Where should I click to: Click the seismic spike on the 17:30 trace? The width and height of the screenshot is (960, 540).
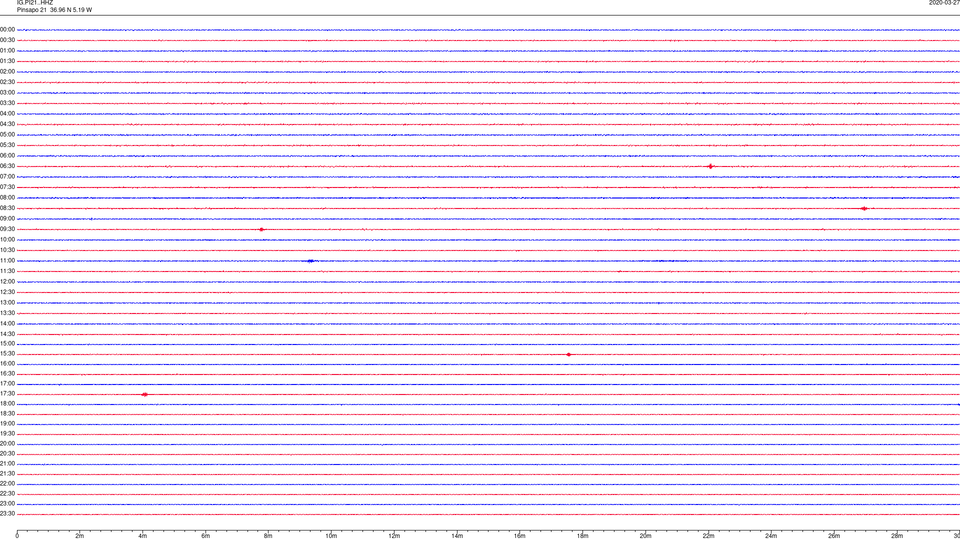[144, 395]
